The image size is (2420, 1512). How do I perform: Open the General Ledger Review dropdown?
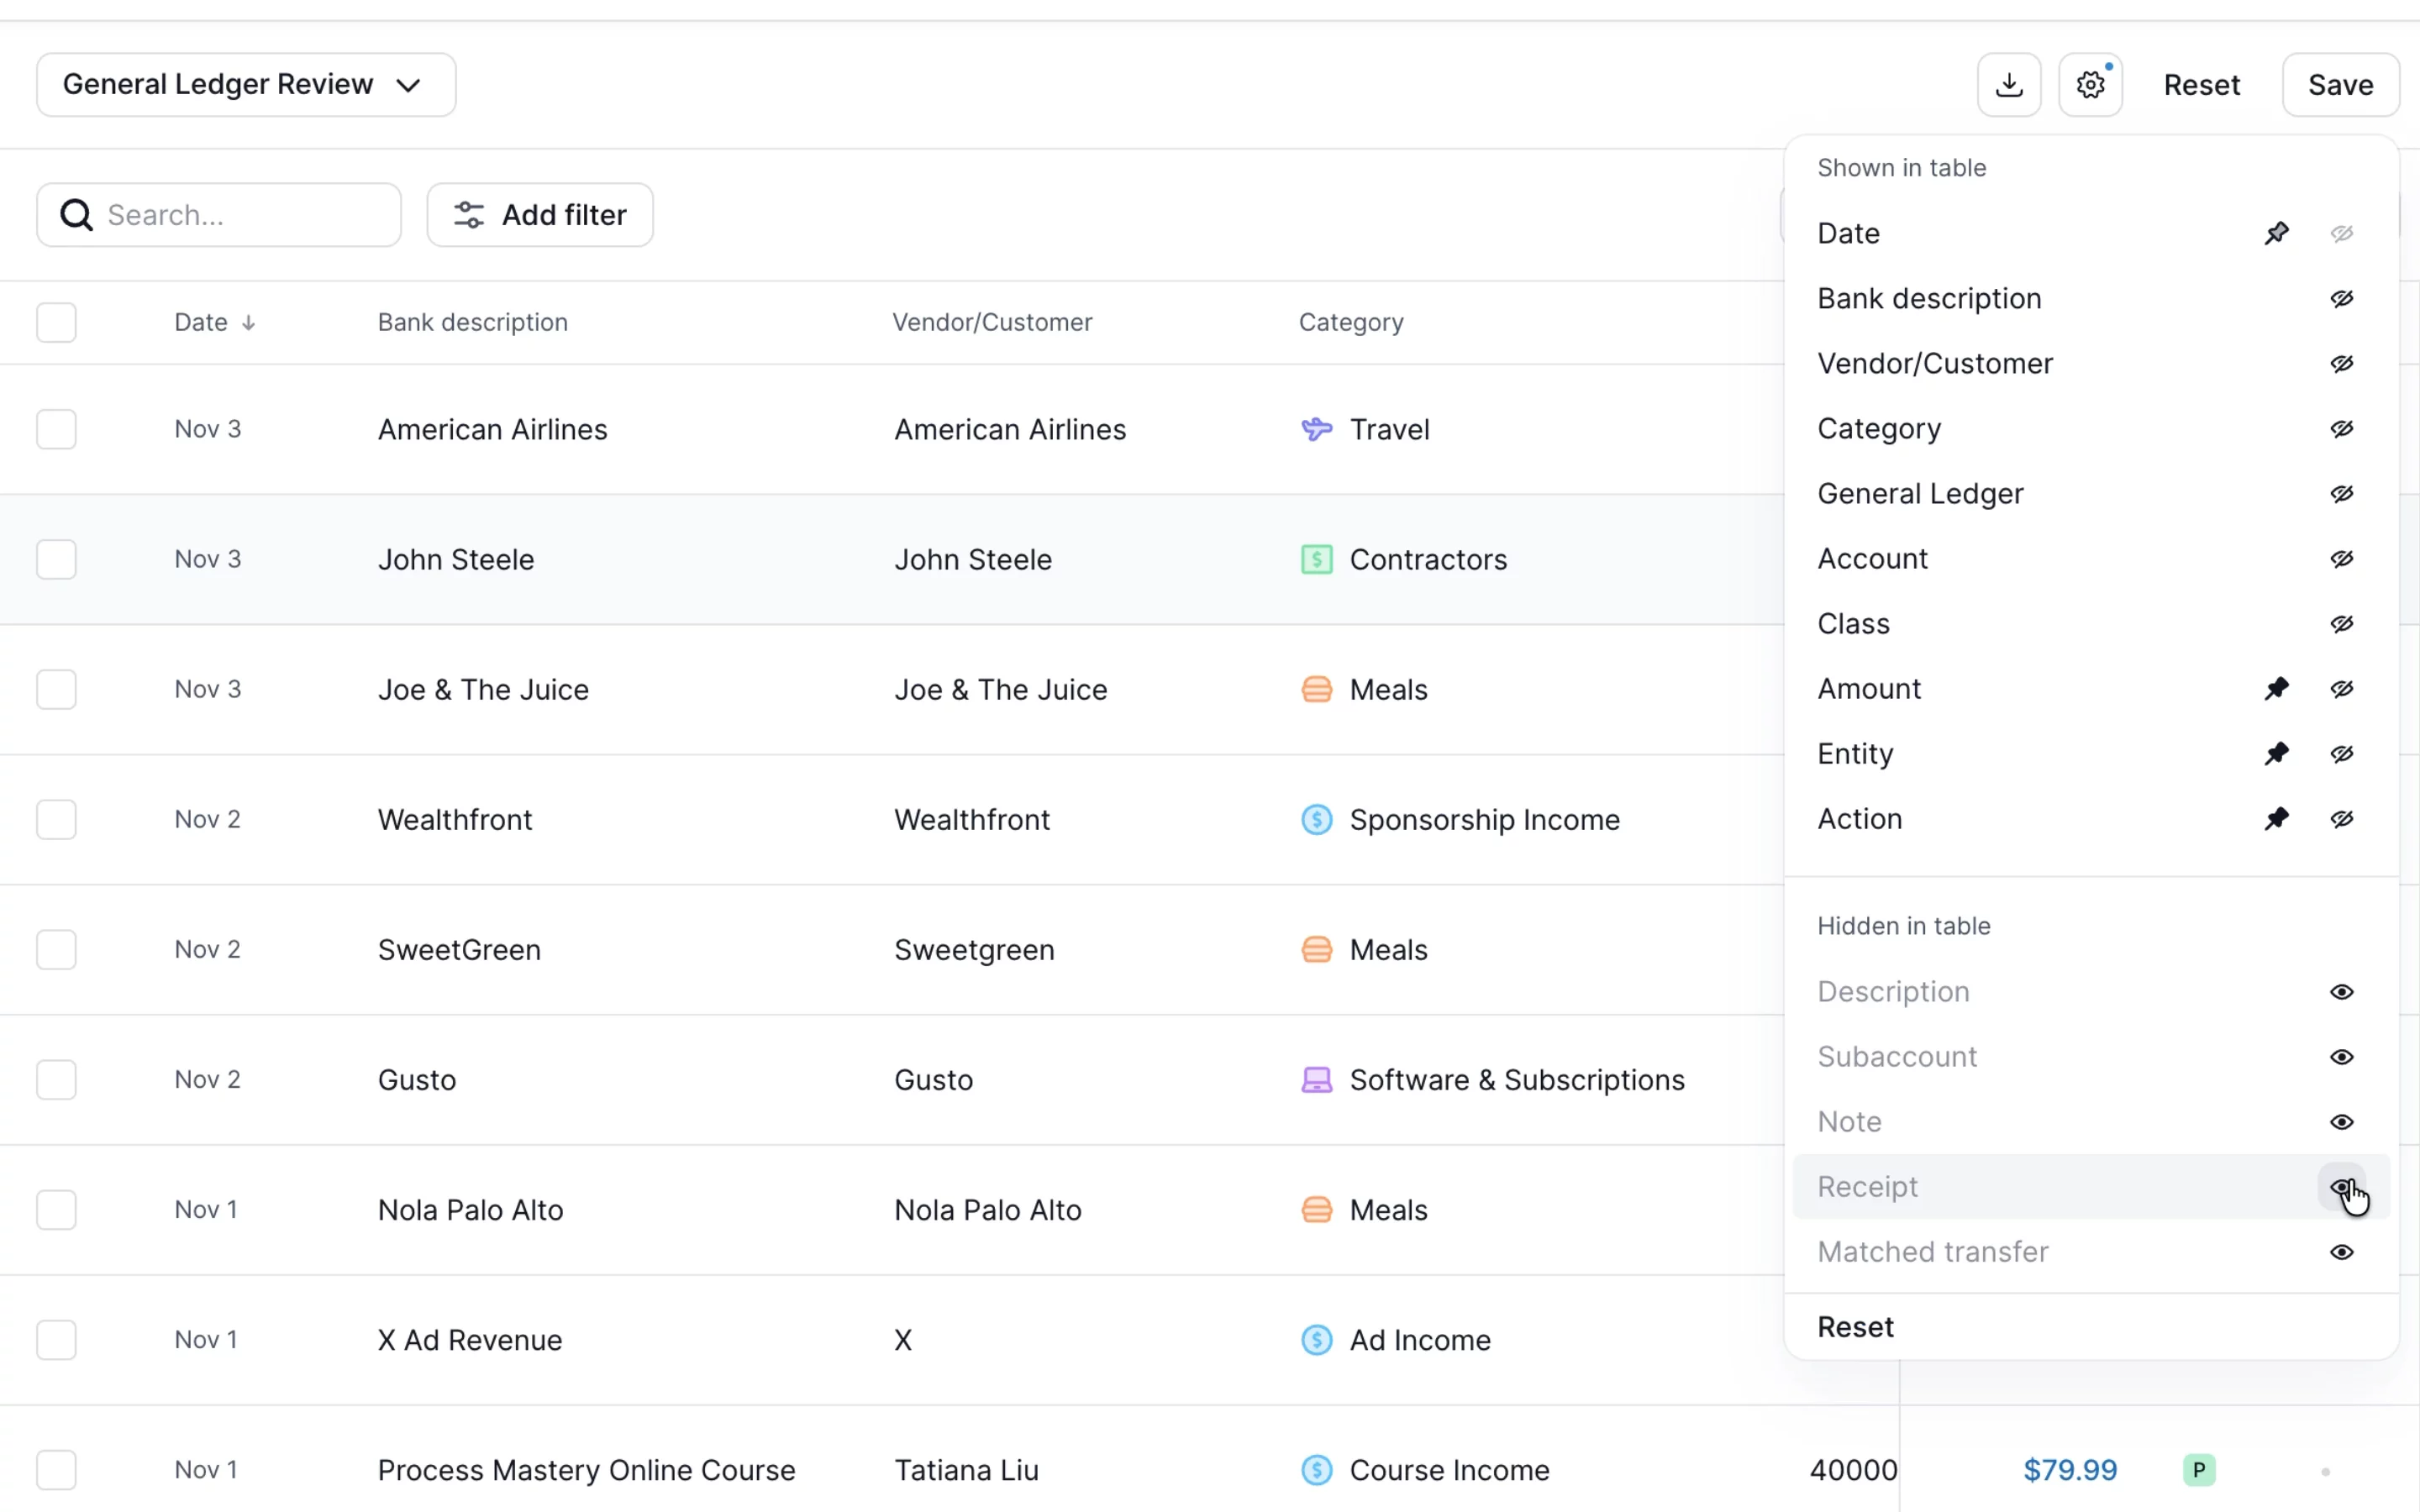(x=246, y=85)
